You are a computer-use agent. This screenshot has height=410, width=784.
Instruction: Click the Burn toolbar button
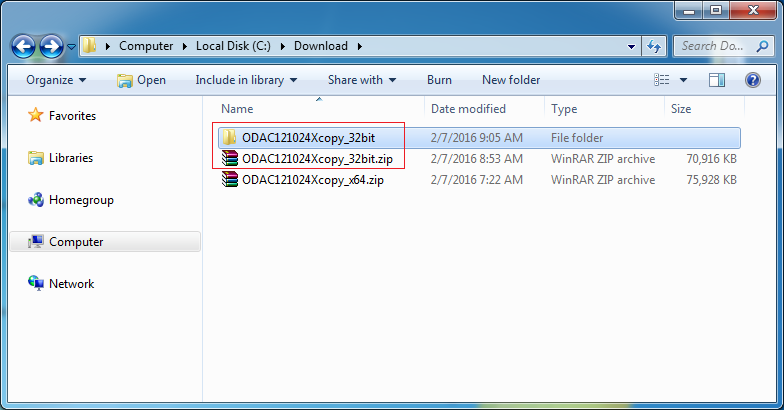tap(439, 80)
